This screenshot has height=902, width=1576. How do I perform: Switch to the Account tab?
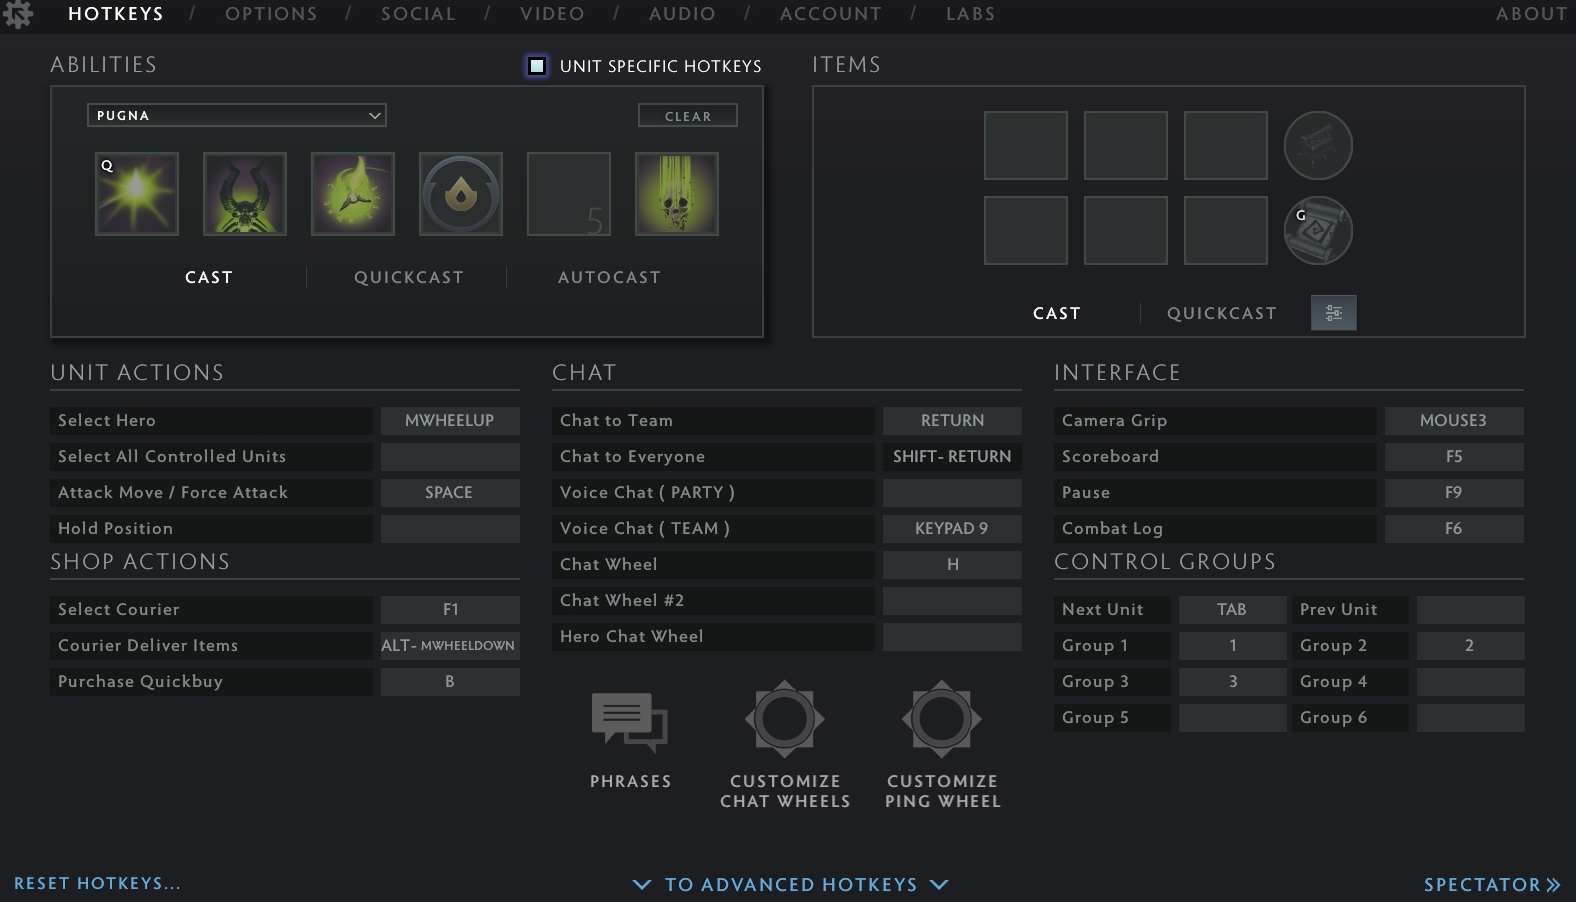pyautogui.click(x=831, y=14)
